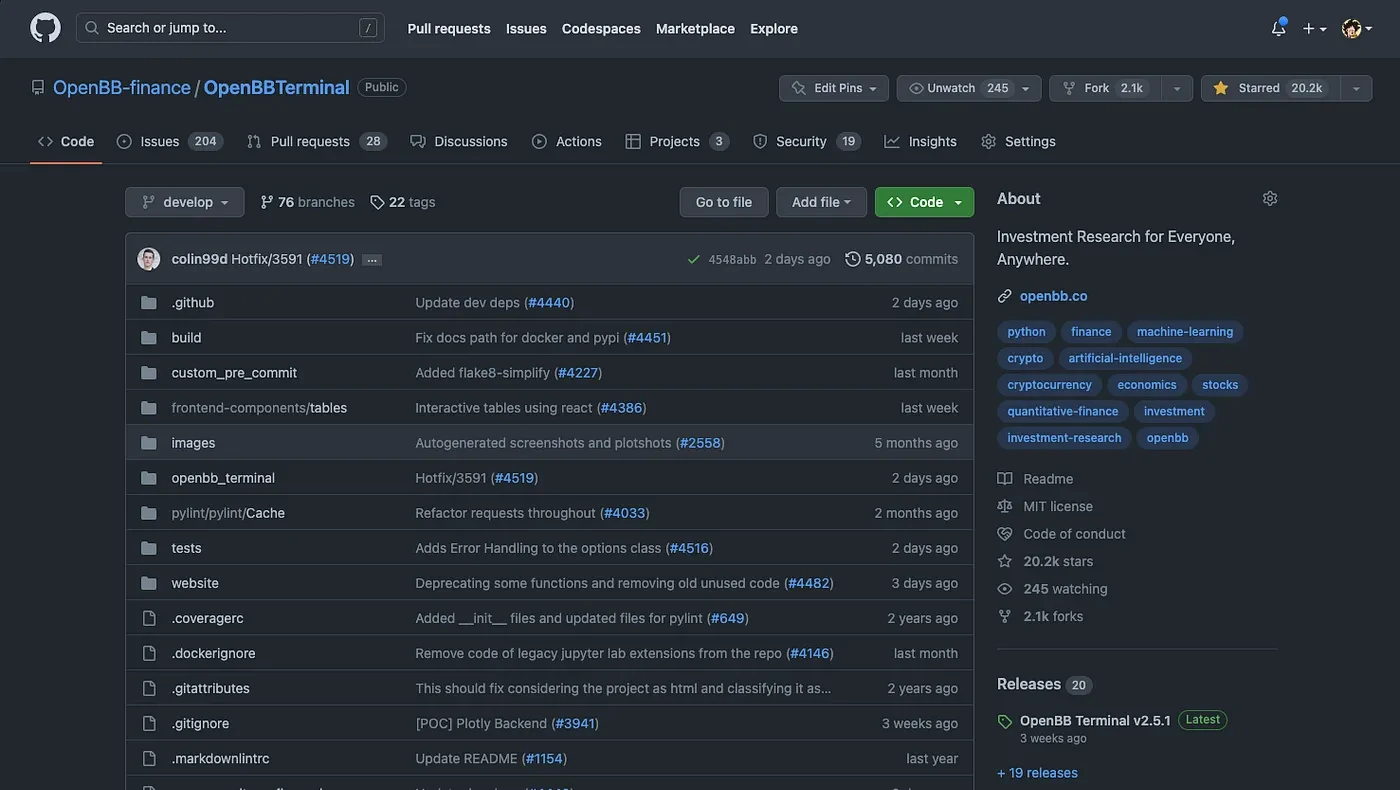Open the notifications bell
This screenshot has height=790, width=1400.
coord(1278,28)
